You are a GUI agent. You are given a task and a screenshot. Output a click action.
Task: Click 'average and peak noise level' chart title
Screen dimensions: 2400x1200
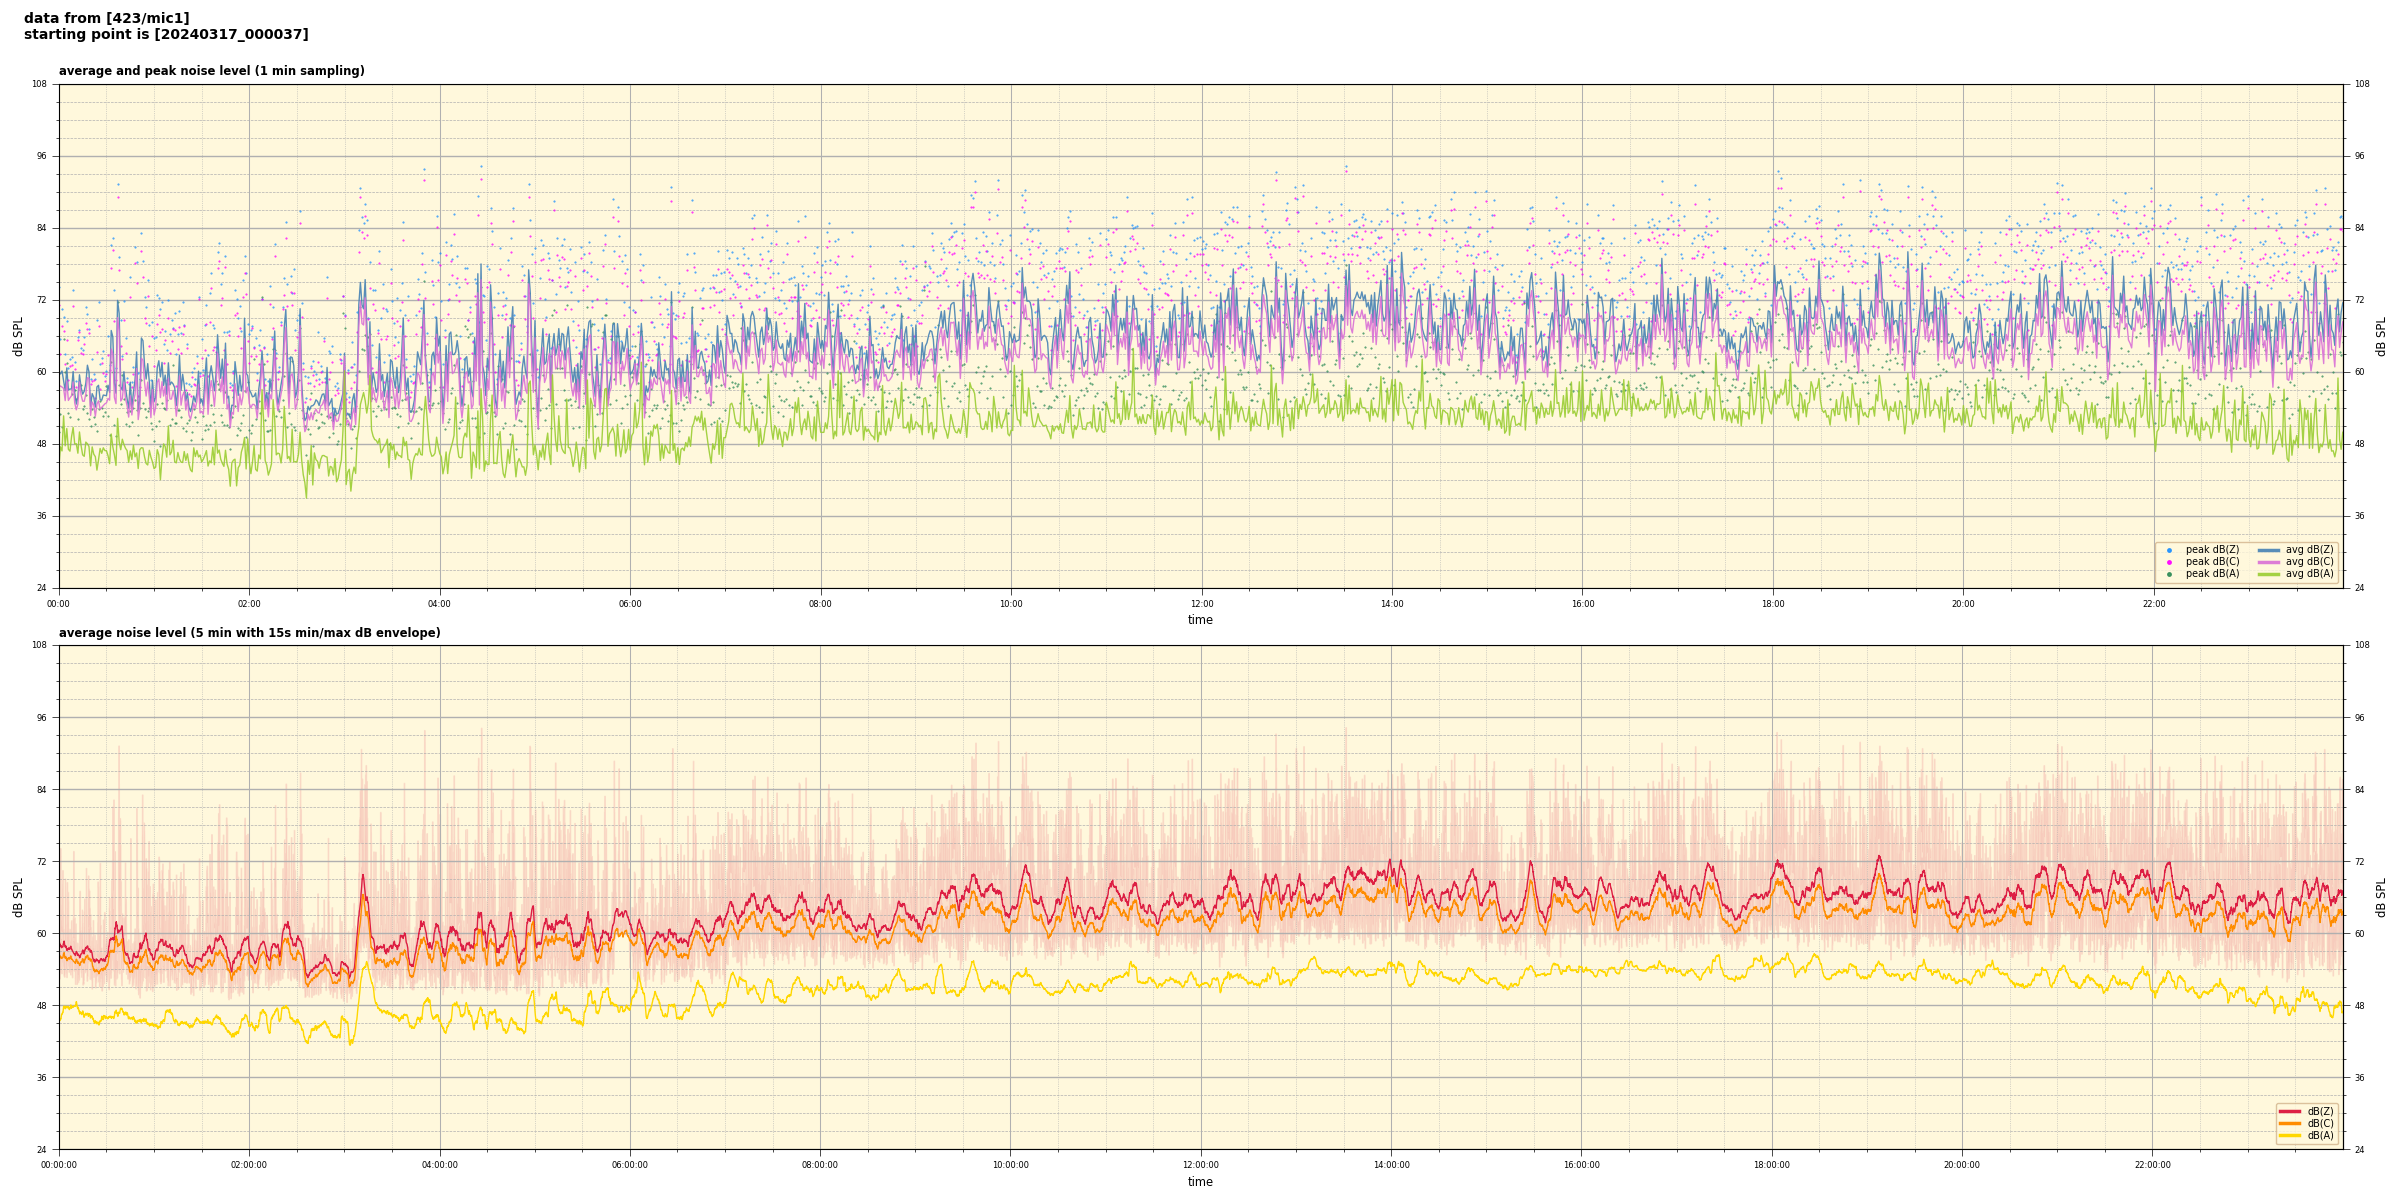coord(211,71)
